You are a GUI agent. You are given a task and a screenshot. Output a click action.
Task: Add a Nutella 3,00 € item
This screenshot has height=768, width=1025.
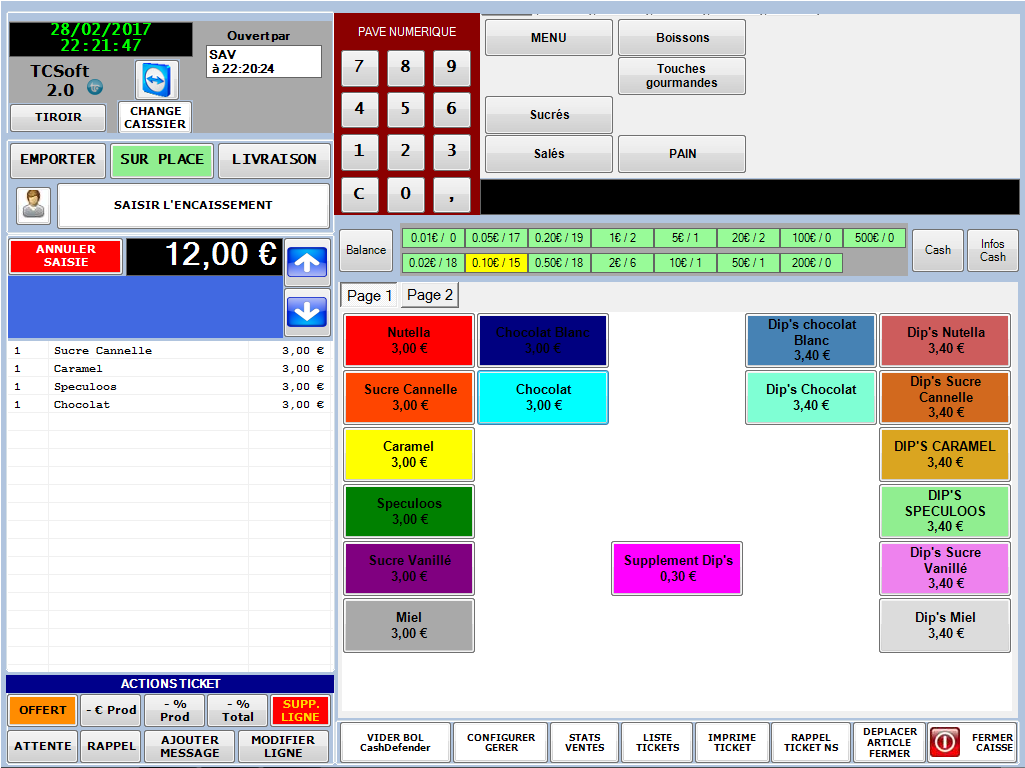pos(408,341)
